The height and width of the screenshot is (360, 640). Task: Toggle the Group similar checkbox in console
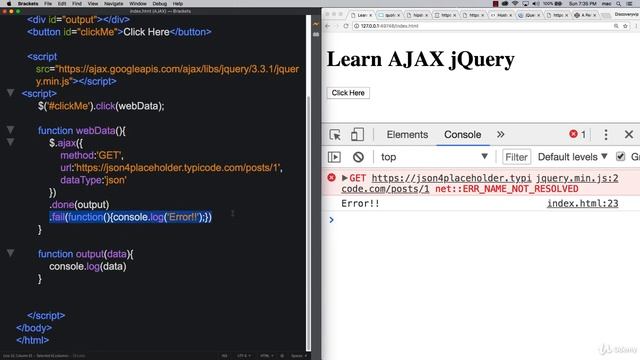click(x=620, y=157)
